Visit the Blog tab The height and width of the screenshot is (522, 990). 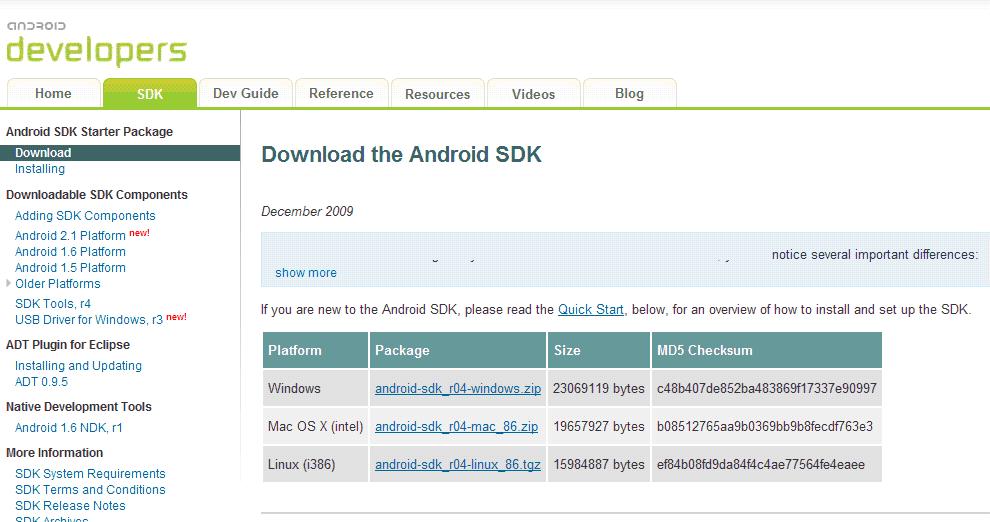(629, 93)
